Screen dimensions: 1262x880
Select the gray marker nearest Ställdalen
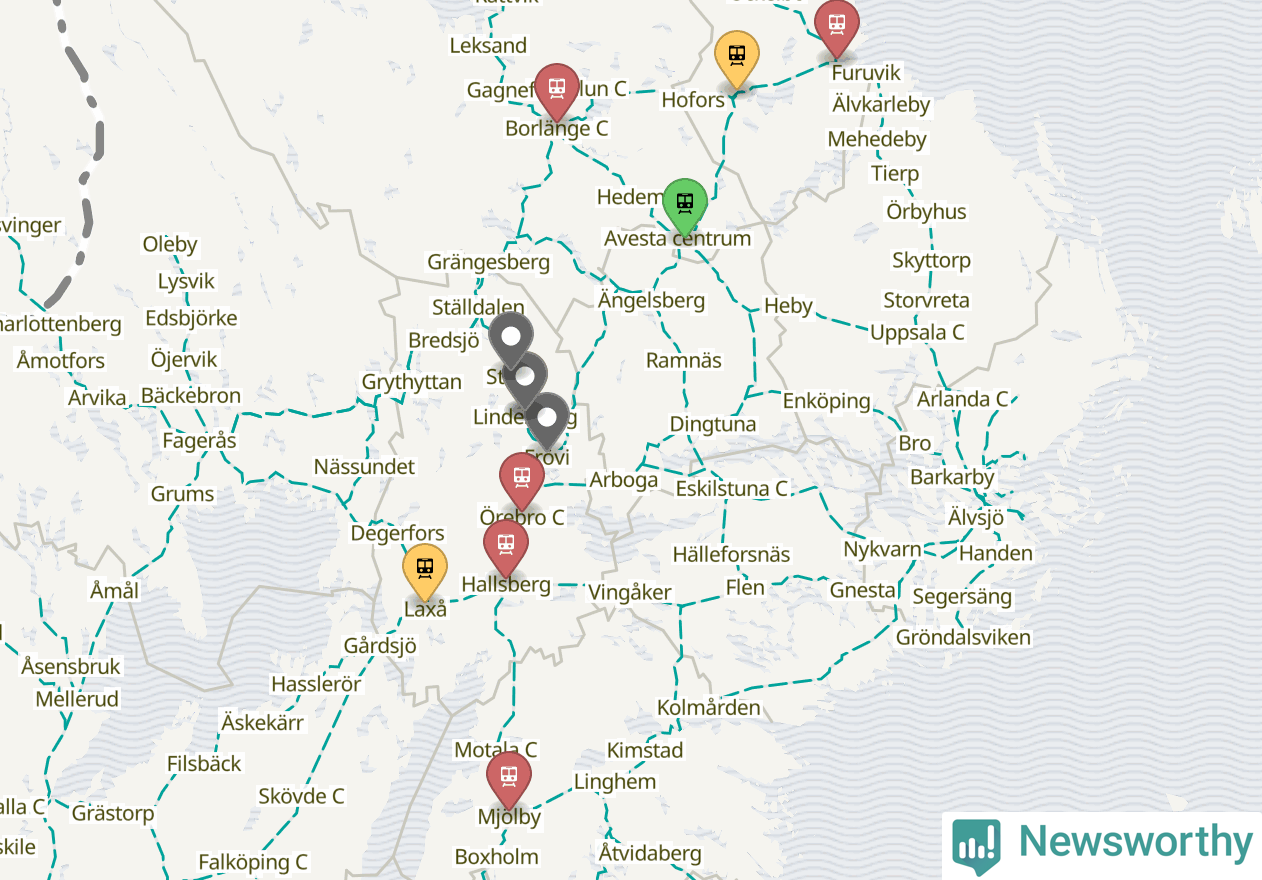(x=511, y=339)
